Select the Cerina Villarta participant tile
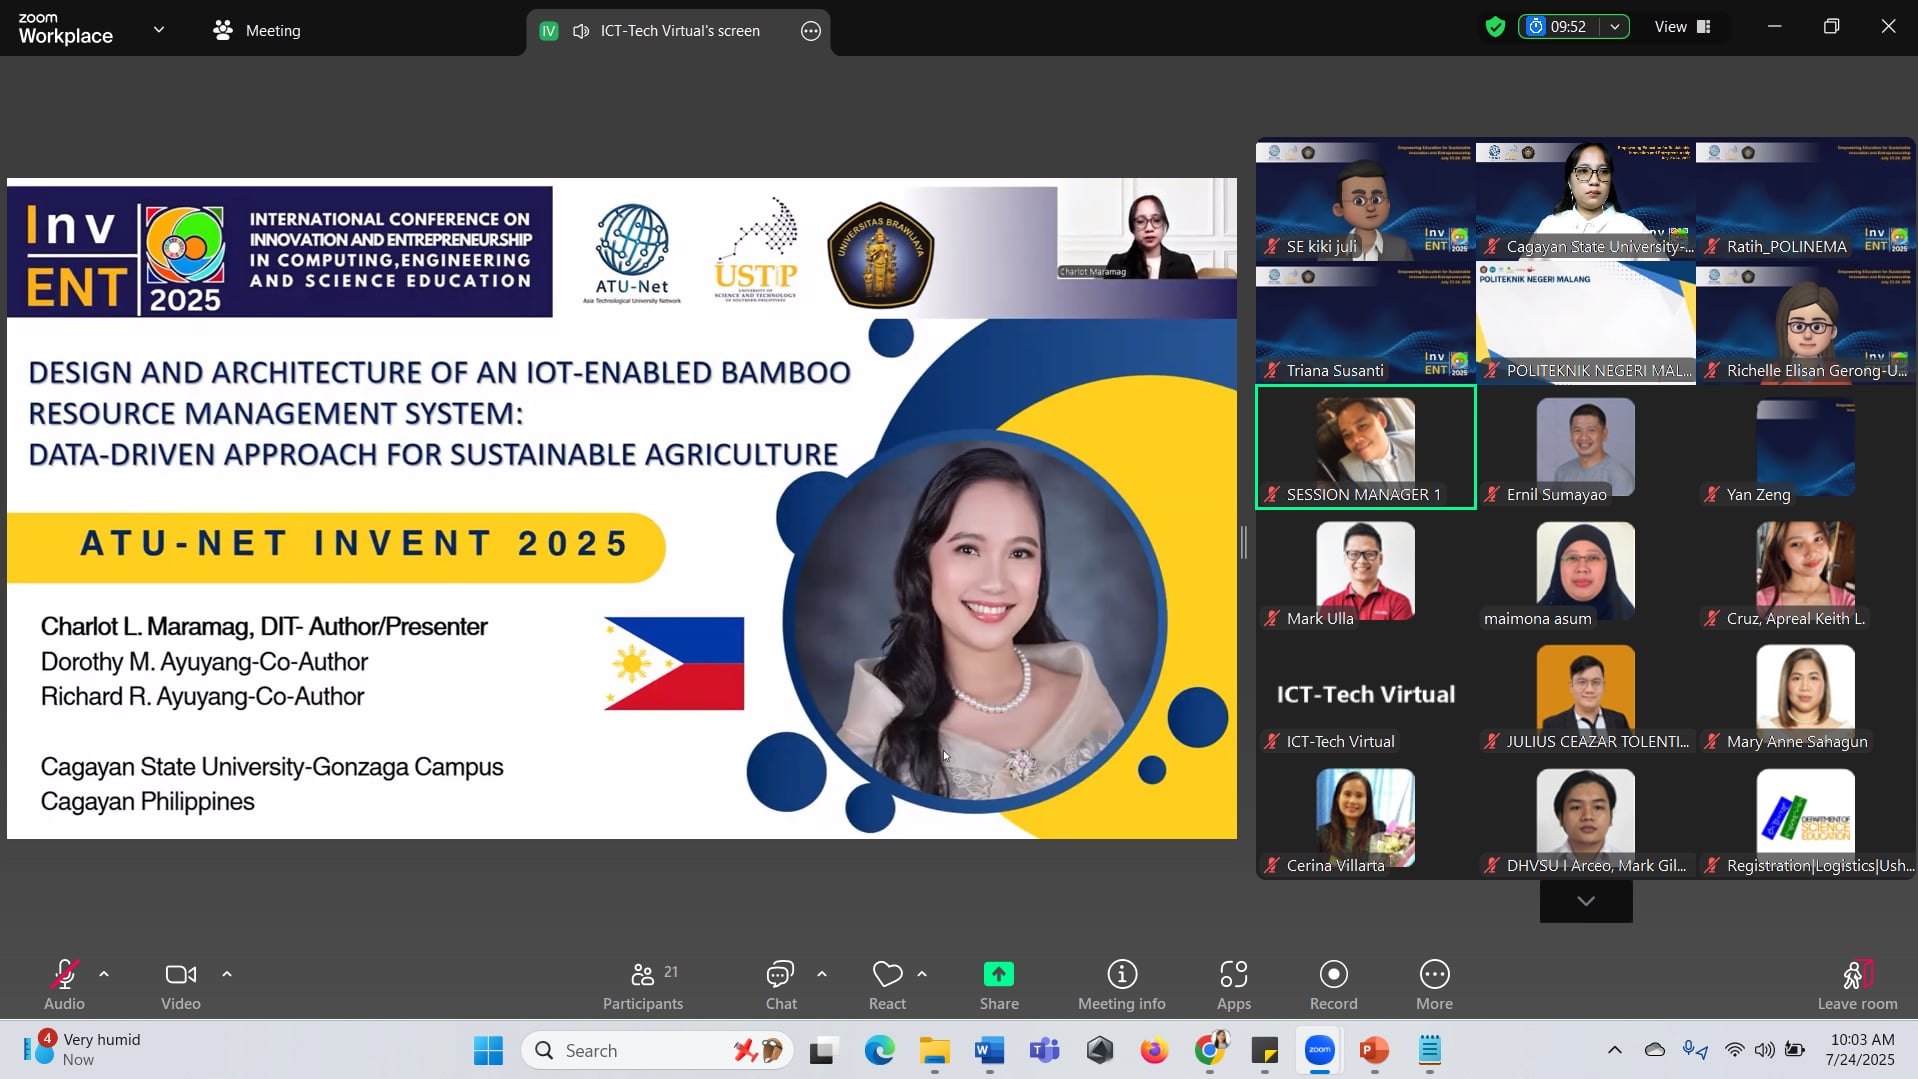The image size is (1918, 1079). pos(1366,818)
